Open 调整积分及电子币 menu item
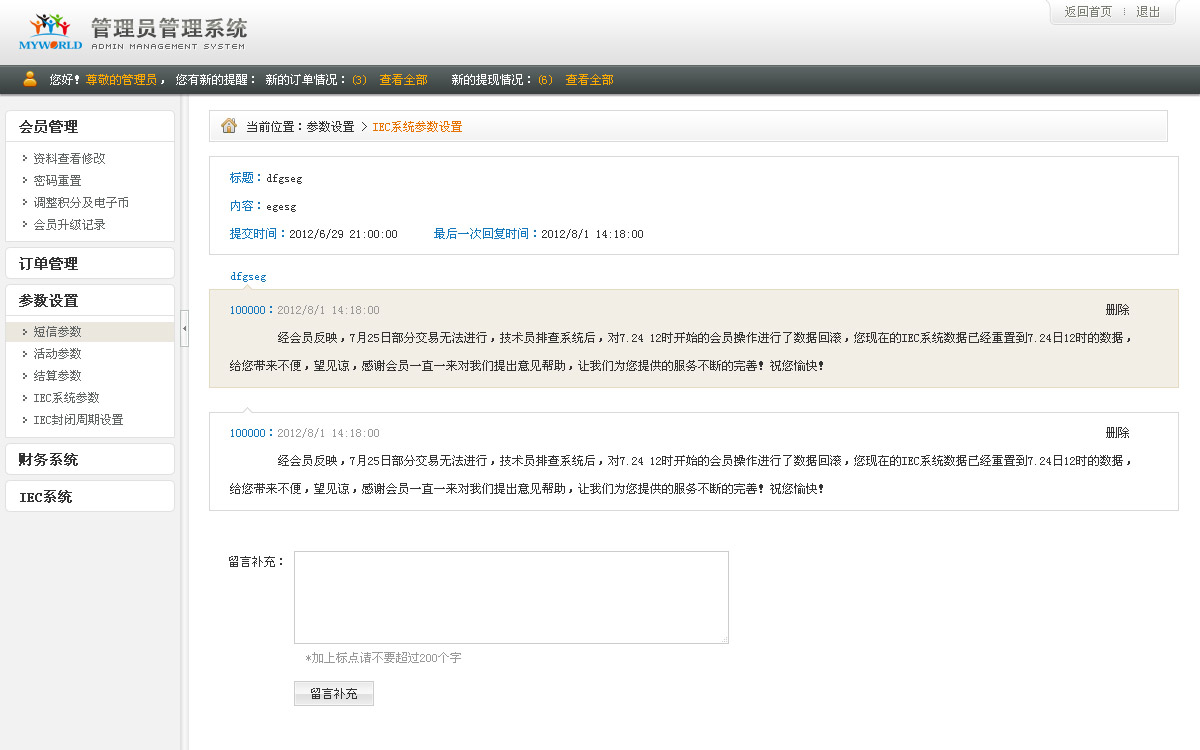The height and width of the screenshot is (750, 1200). 81,202
